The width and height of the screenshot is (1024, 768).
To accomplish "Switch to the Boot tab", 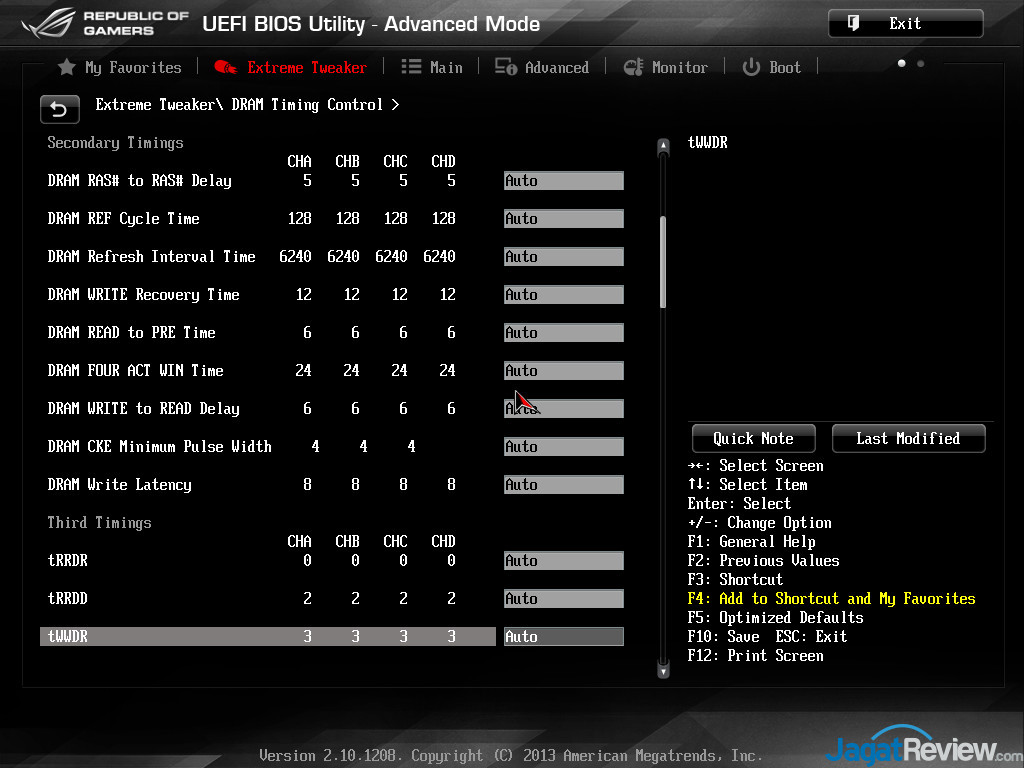I will pos(784,67).
